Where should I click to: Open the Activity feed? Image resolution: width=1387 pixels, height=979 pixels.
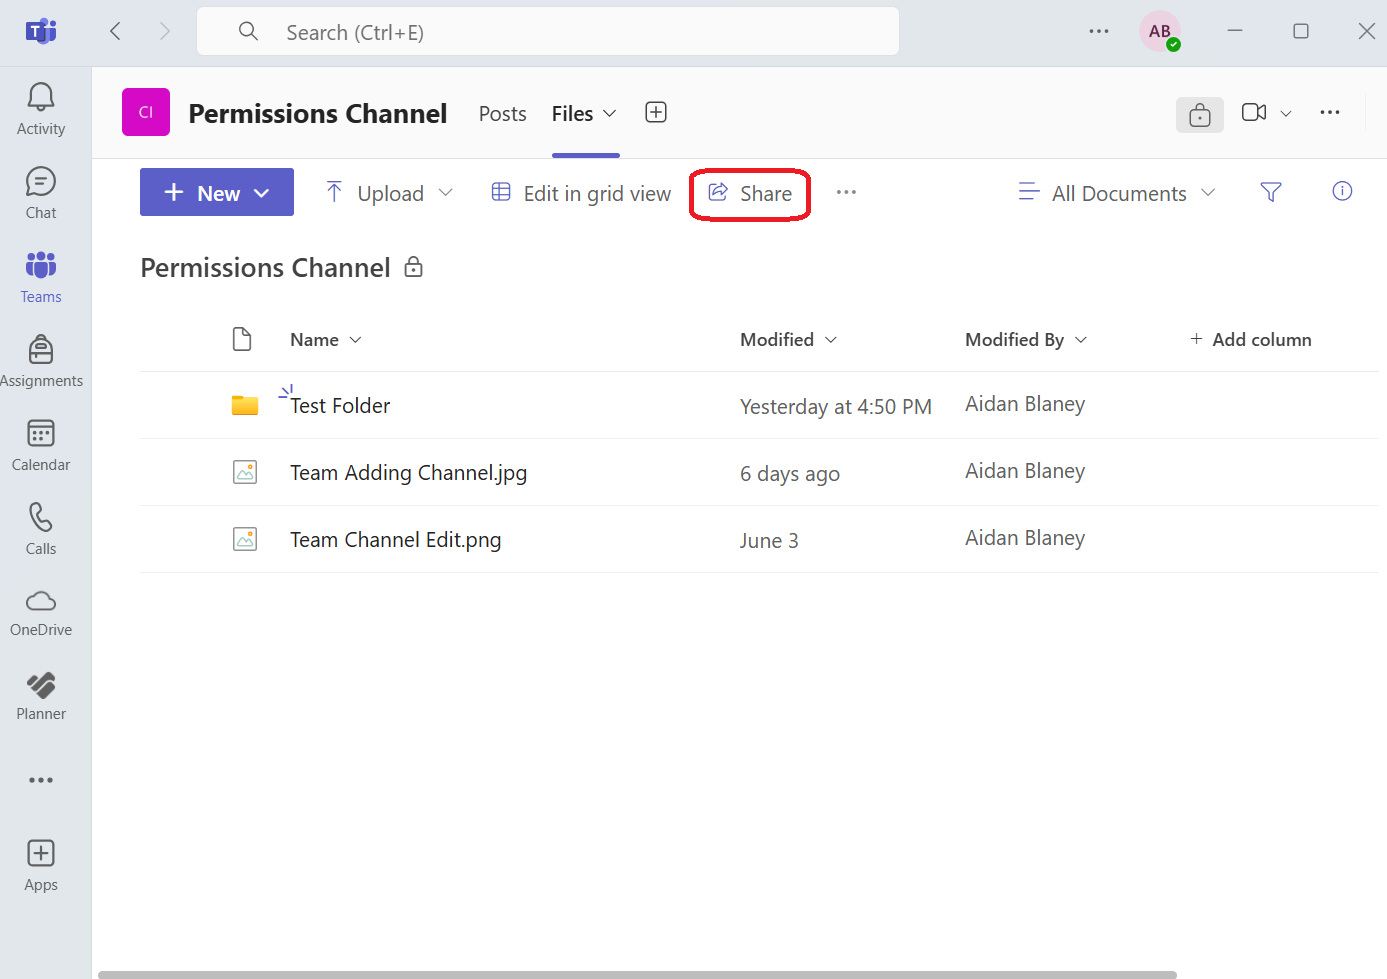(41, 109)
